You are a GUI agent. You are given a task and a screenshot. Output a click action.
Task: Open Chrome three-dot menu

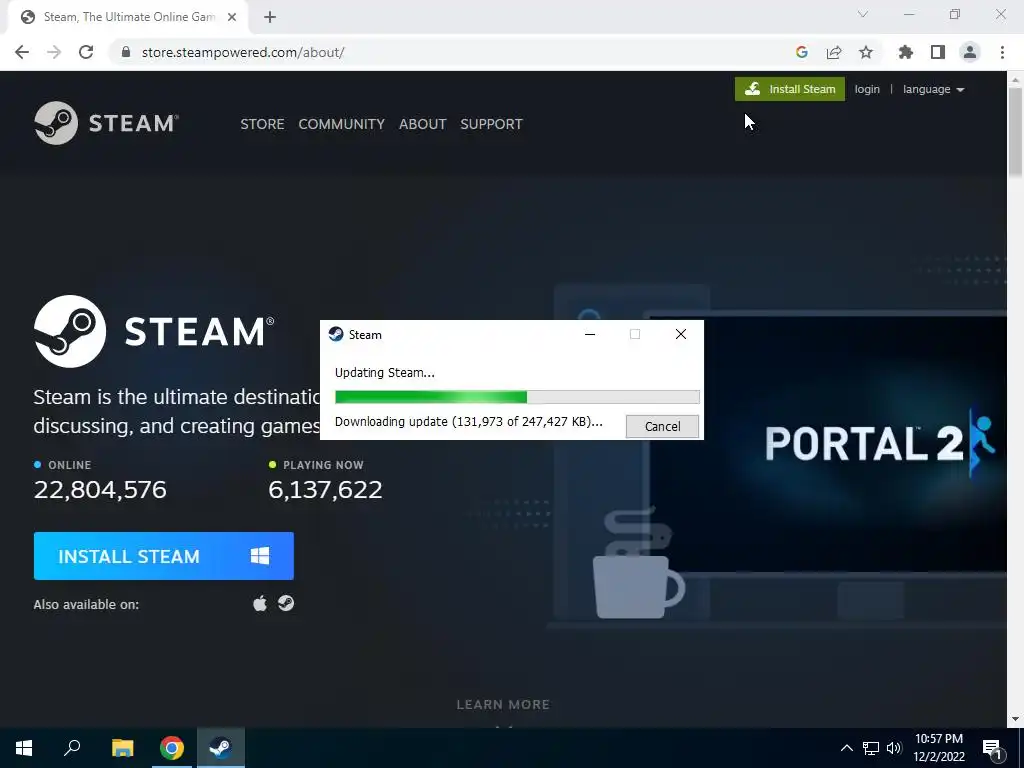point(1002,52)
